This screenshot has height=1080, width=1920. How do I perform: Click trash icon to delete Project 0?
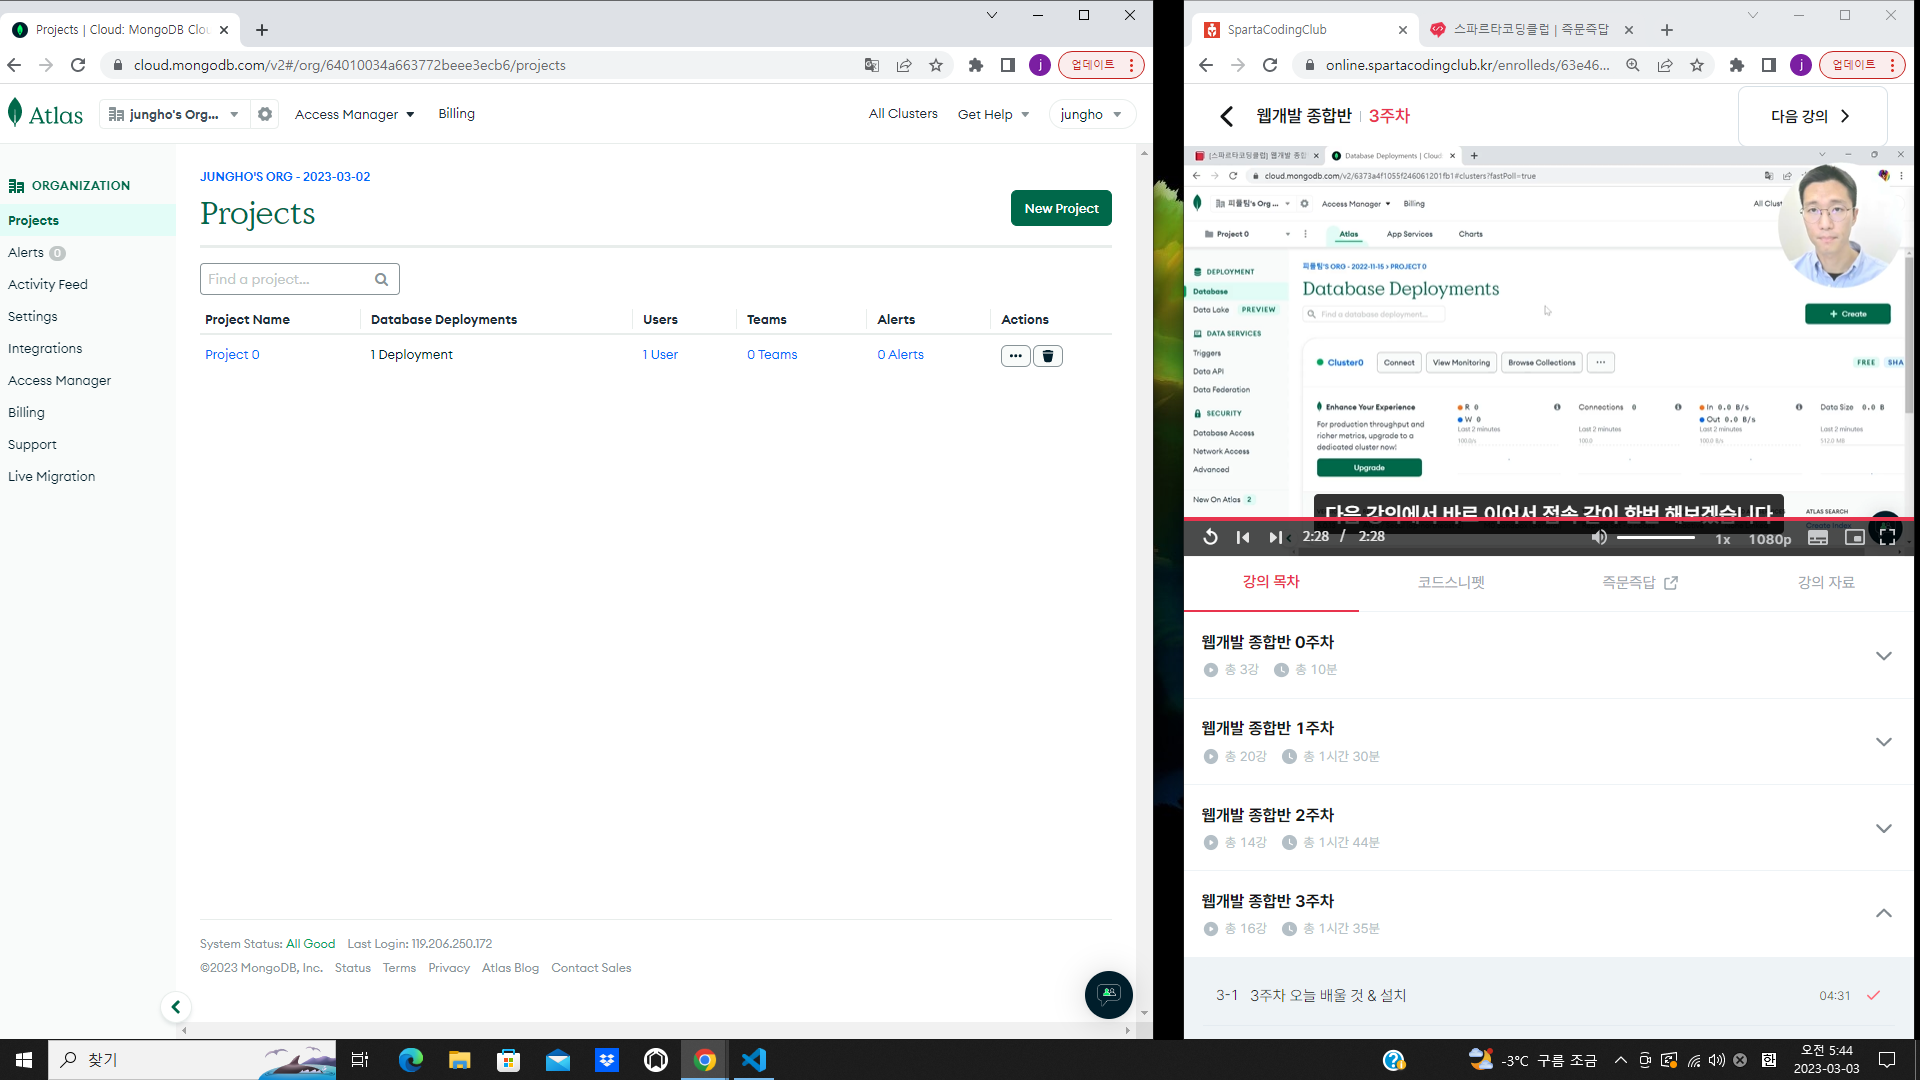1047,356
